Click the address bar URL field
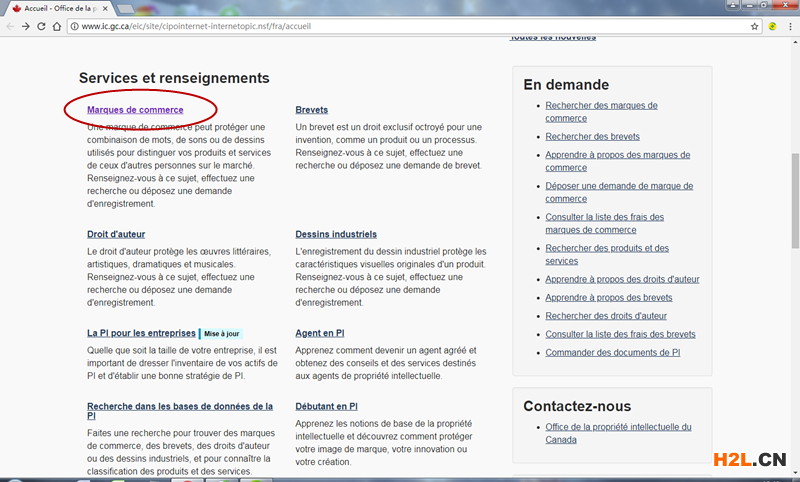 (x=400, y=26)
